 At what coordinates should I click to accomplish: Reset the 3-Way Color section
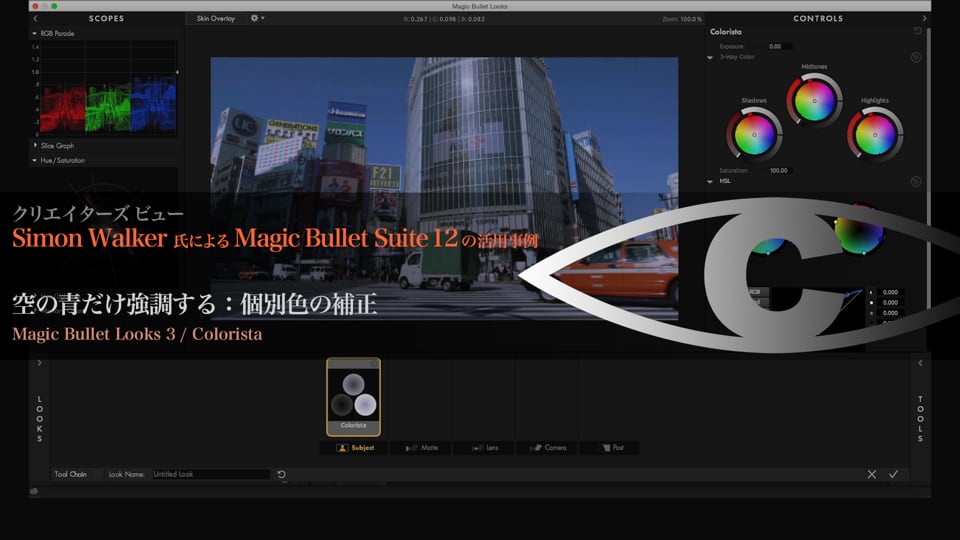coord(915,58)
